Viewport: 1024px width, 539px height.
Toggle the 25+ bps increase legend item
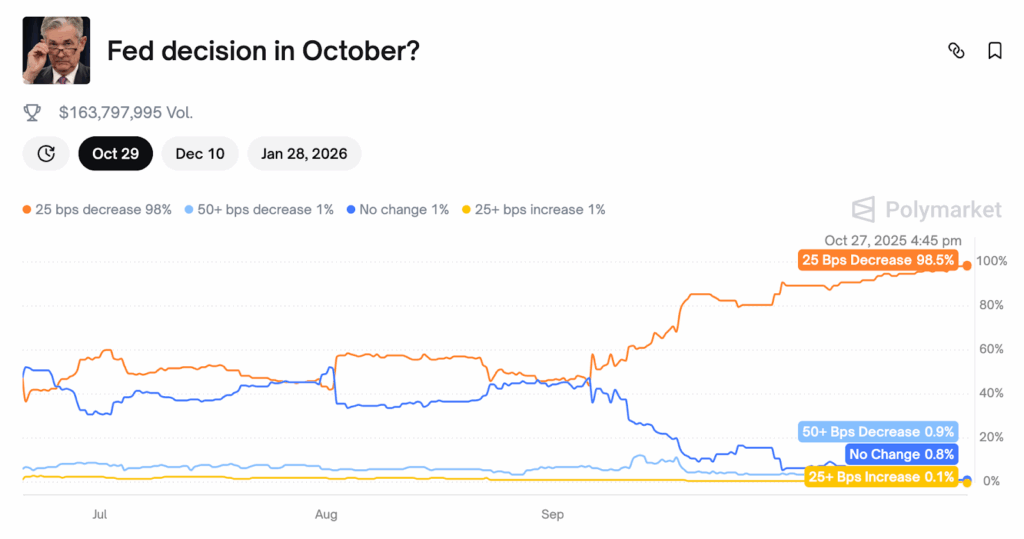533,210
